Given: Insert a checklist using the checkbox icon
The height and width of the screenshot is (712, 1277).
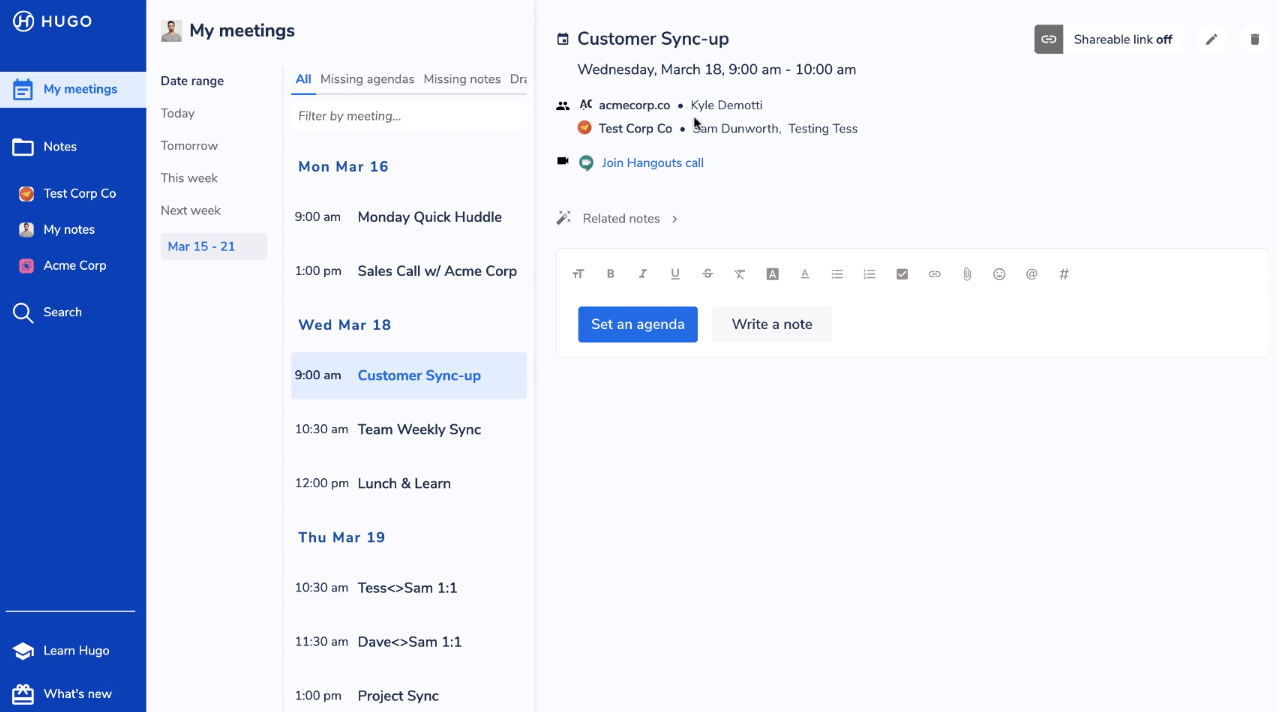Looking at the screenshot, I should point(902,273).
